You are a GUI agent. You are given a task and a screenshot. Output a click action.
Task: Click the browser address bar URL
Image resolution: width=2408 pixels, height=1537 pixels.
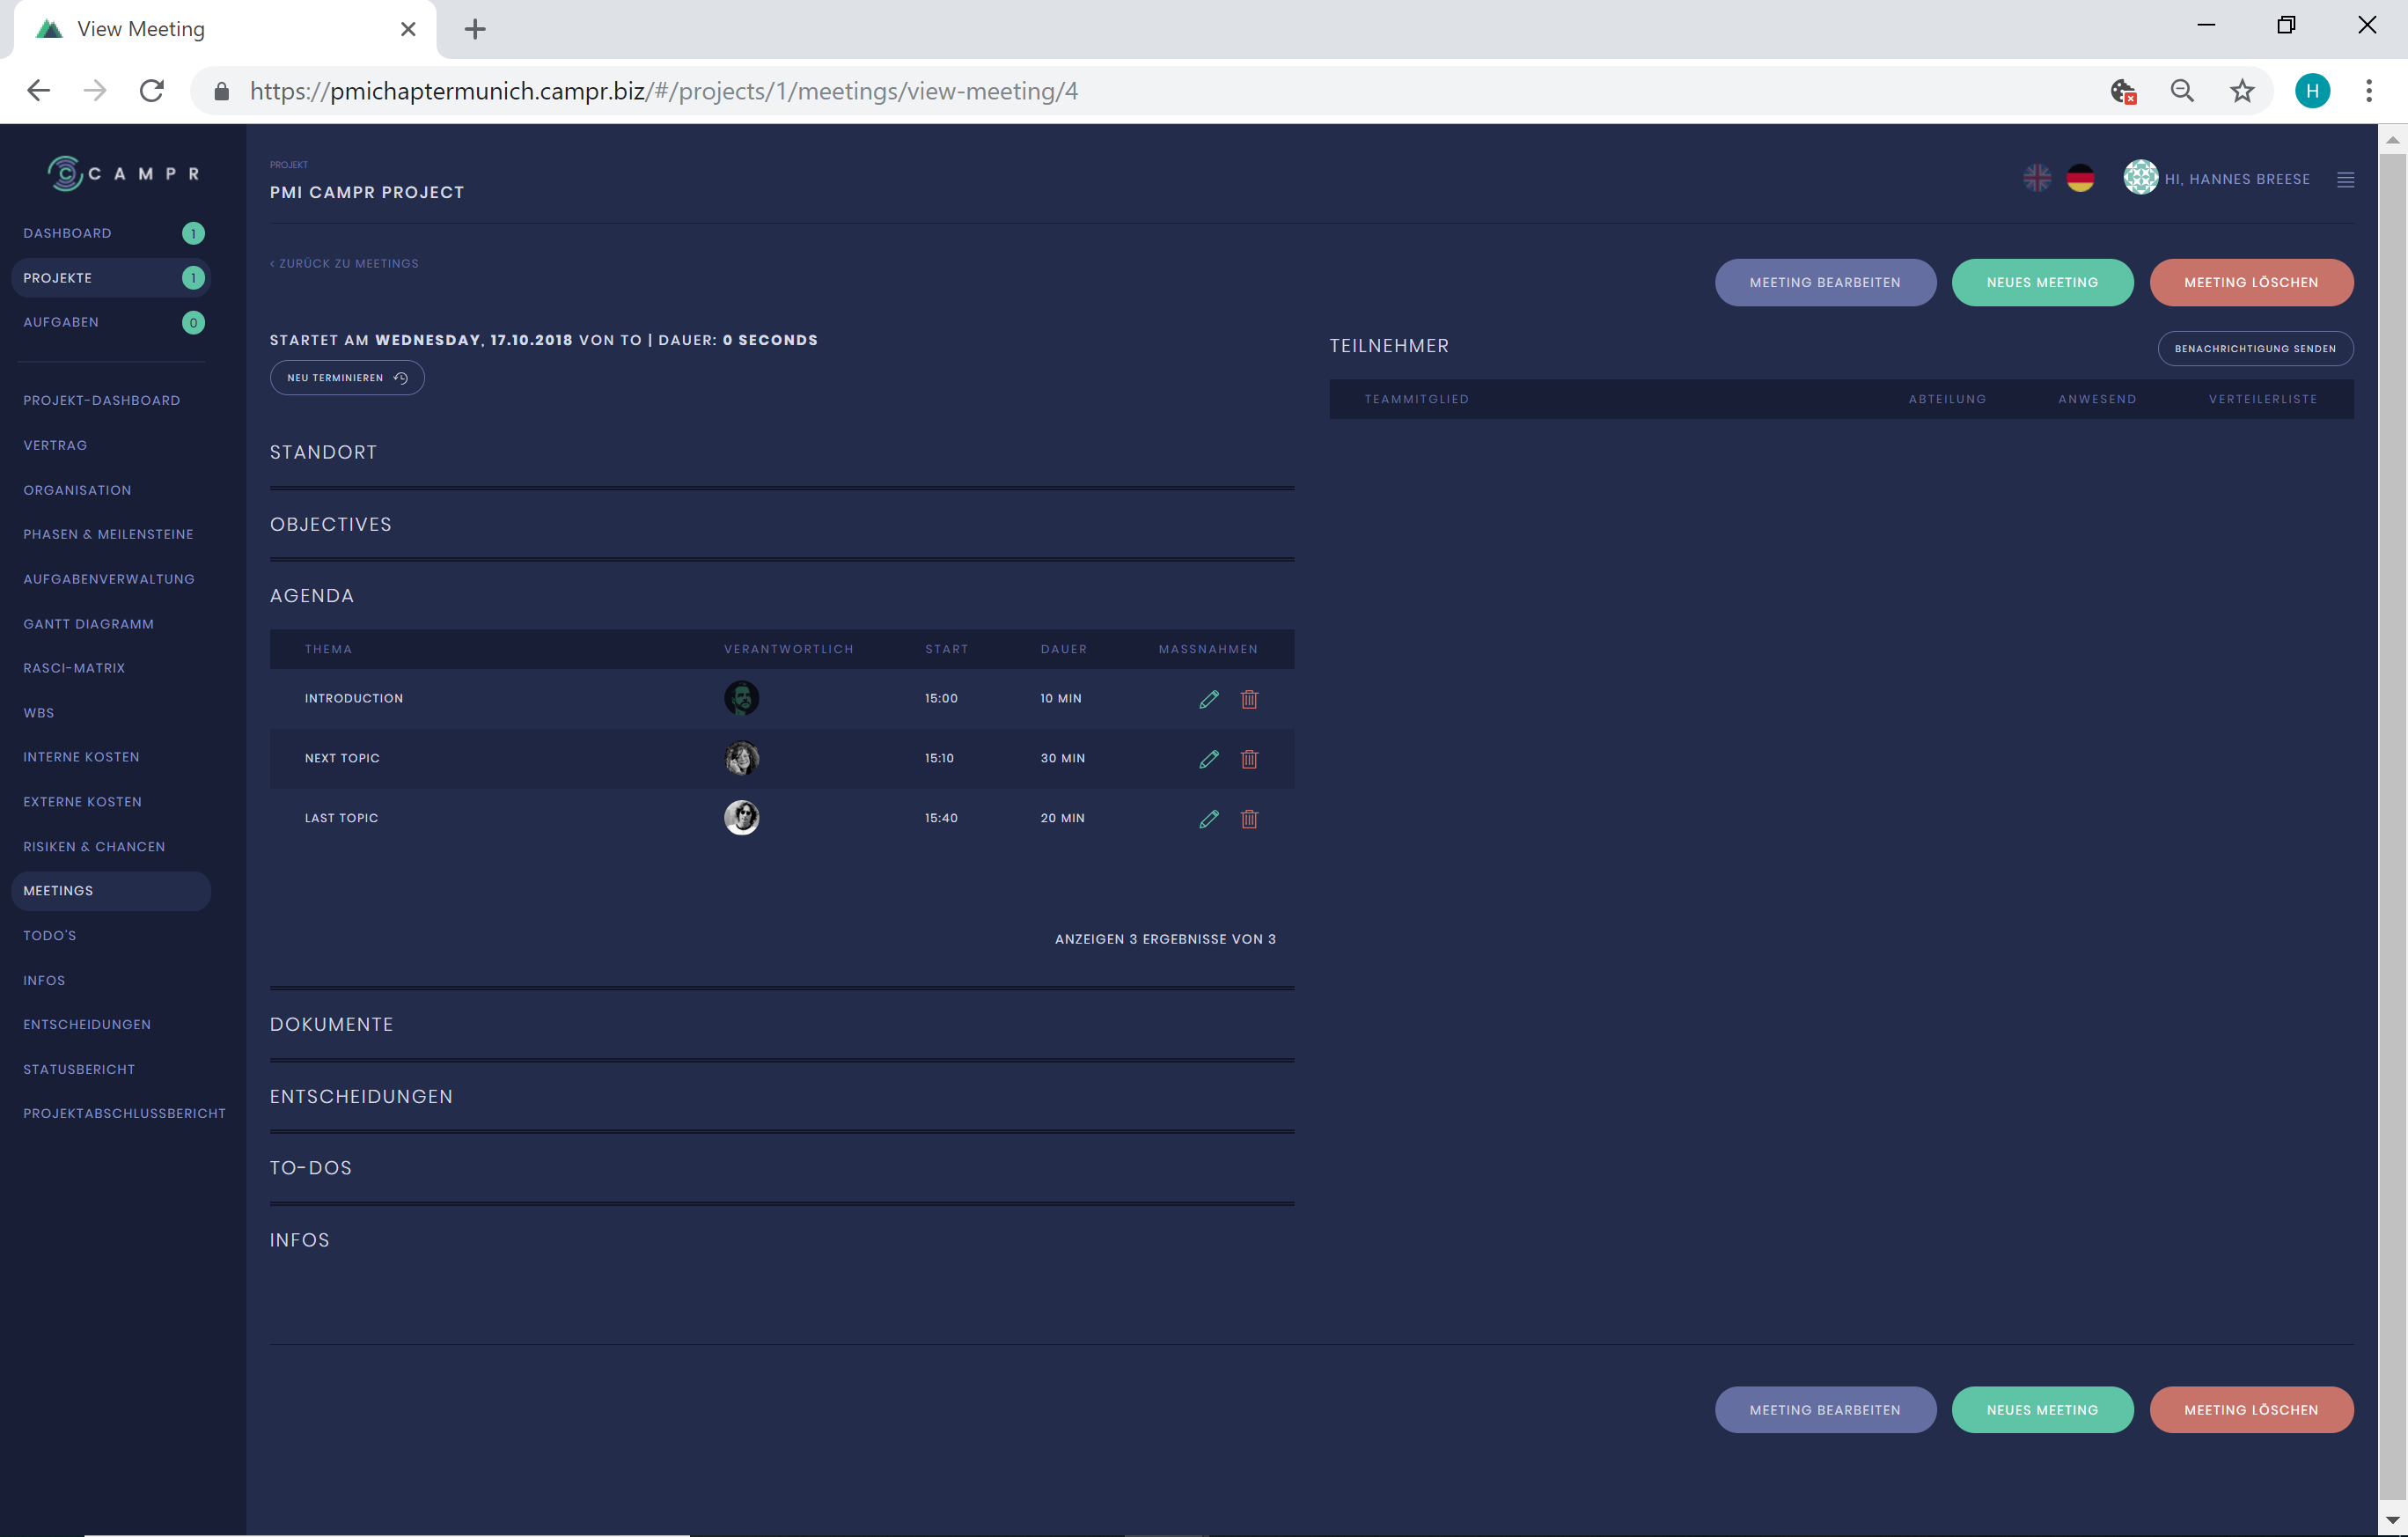pyautogui.click(x=663, y=91)
